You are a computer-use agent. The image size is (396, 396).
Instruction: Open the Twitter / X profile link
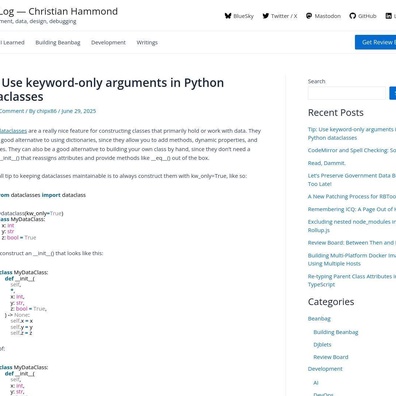point(280,16)
